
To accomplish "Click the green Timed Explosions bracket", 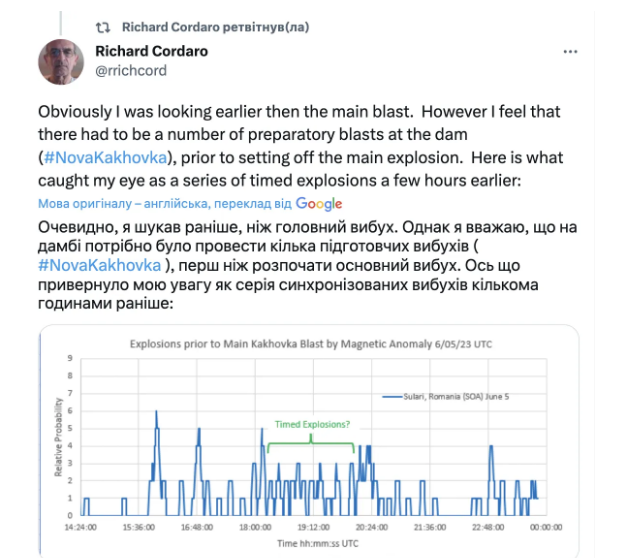I will [x=310, y=441].
